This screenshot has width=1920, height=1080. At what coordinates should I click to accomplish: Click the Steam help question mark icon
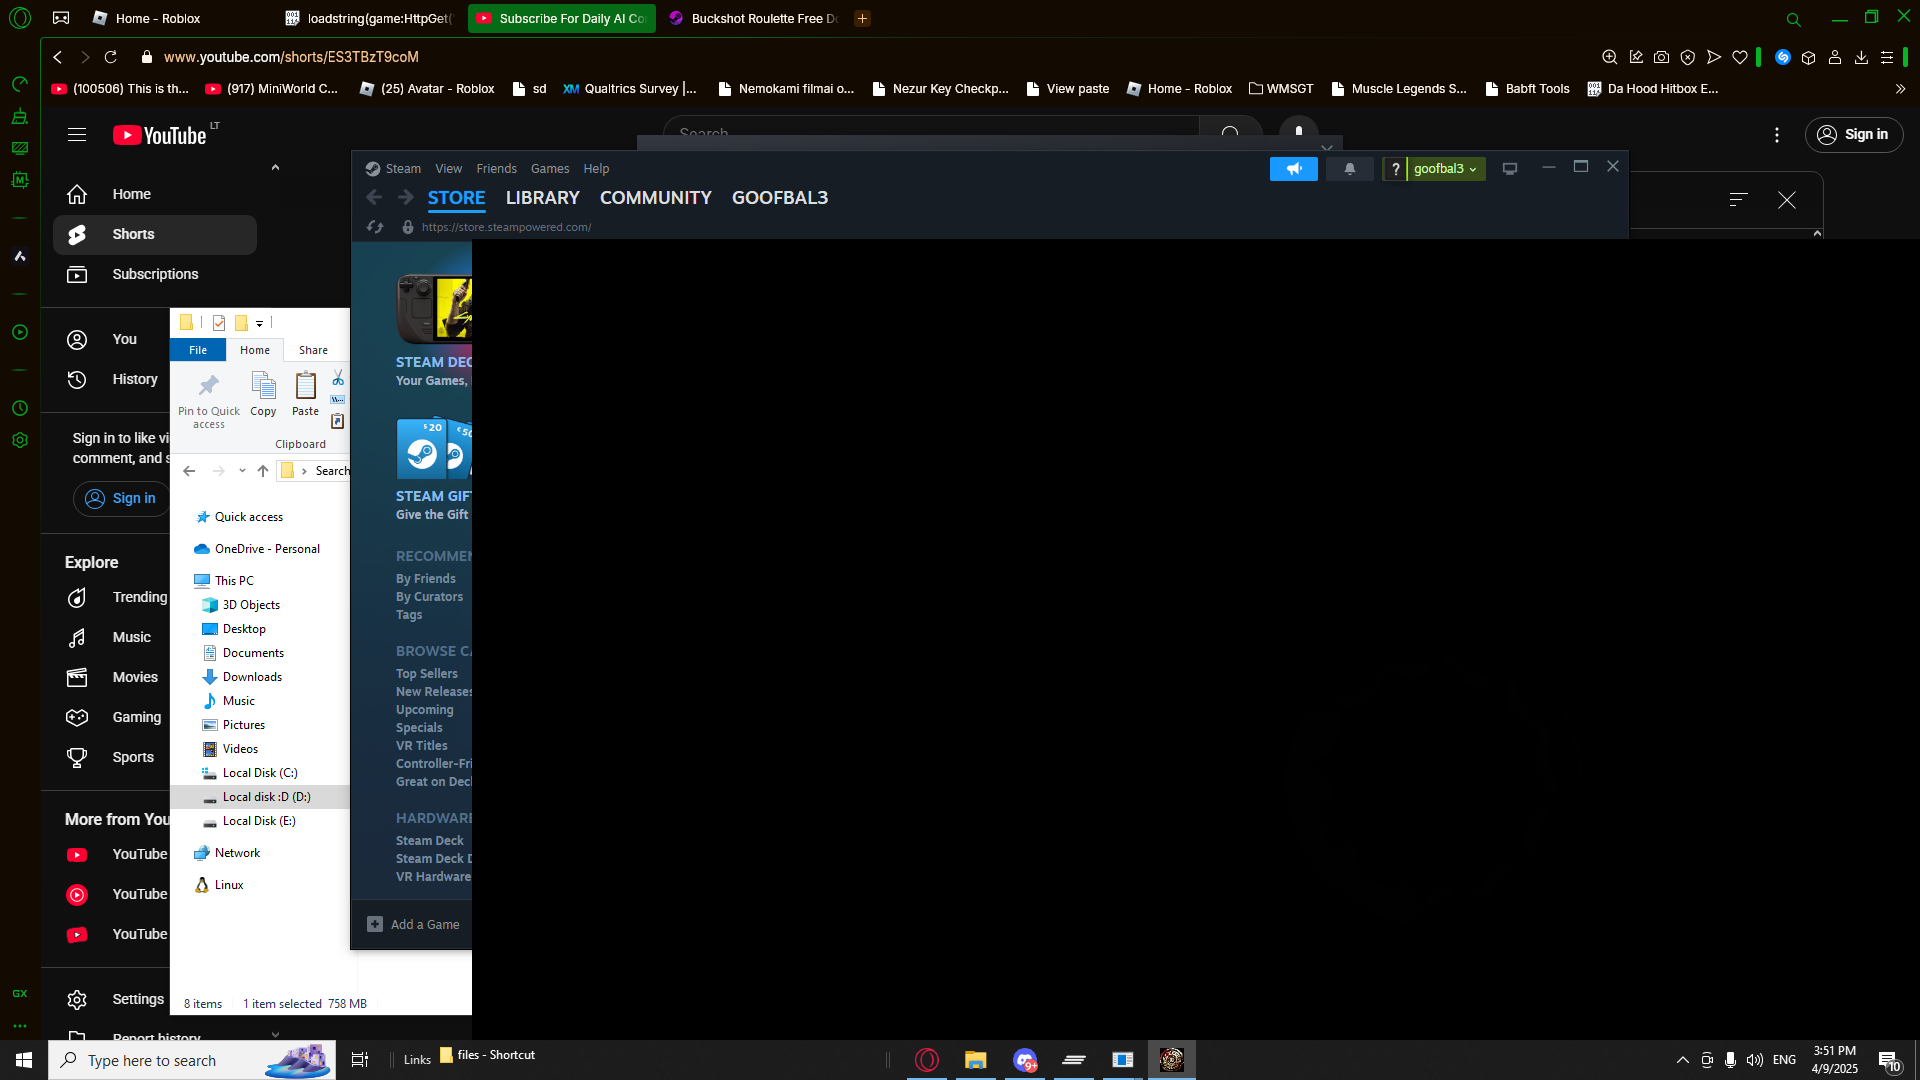pos(1395,169)
